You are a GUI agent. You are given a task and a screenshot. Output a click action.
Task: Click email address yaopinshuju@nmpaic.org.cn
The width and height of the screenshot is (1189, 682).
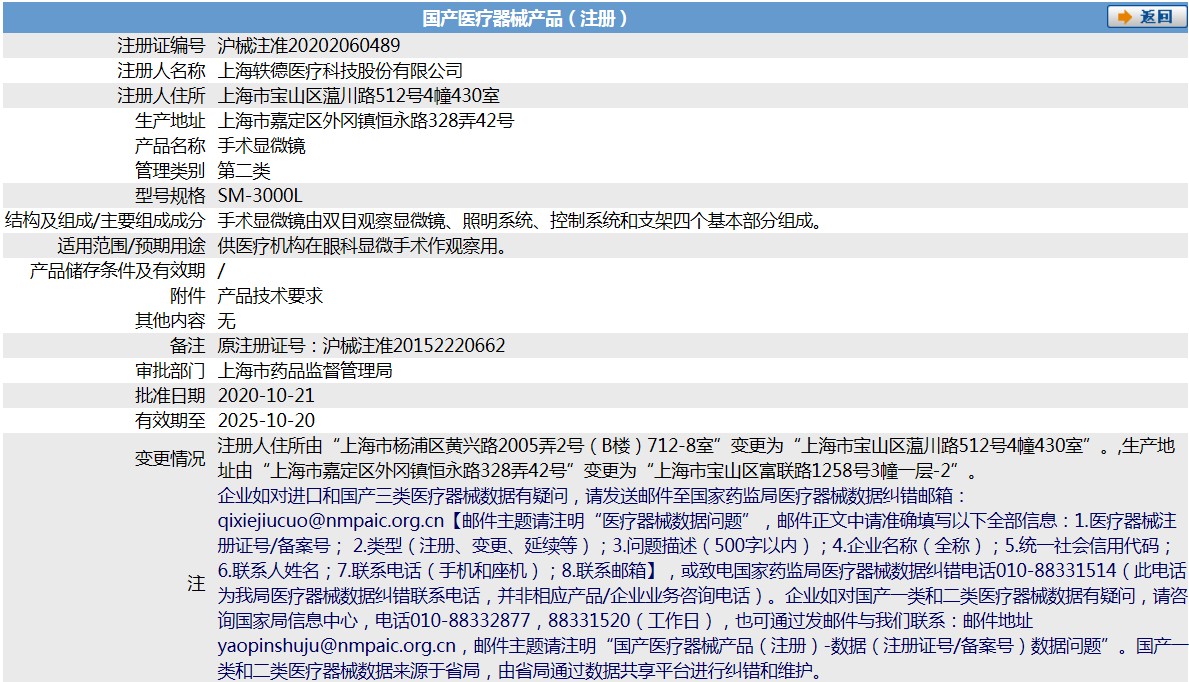pos(337,646)
